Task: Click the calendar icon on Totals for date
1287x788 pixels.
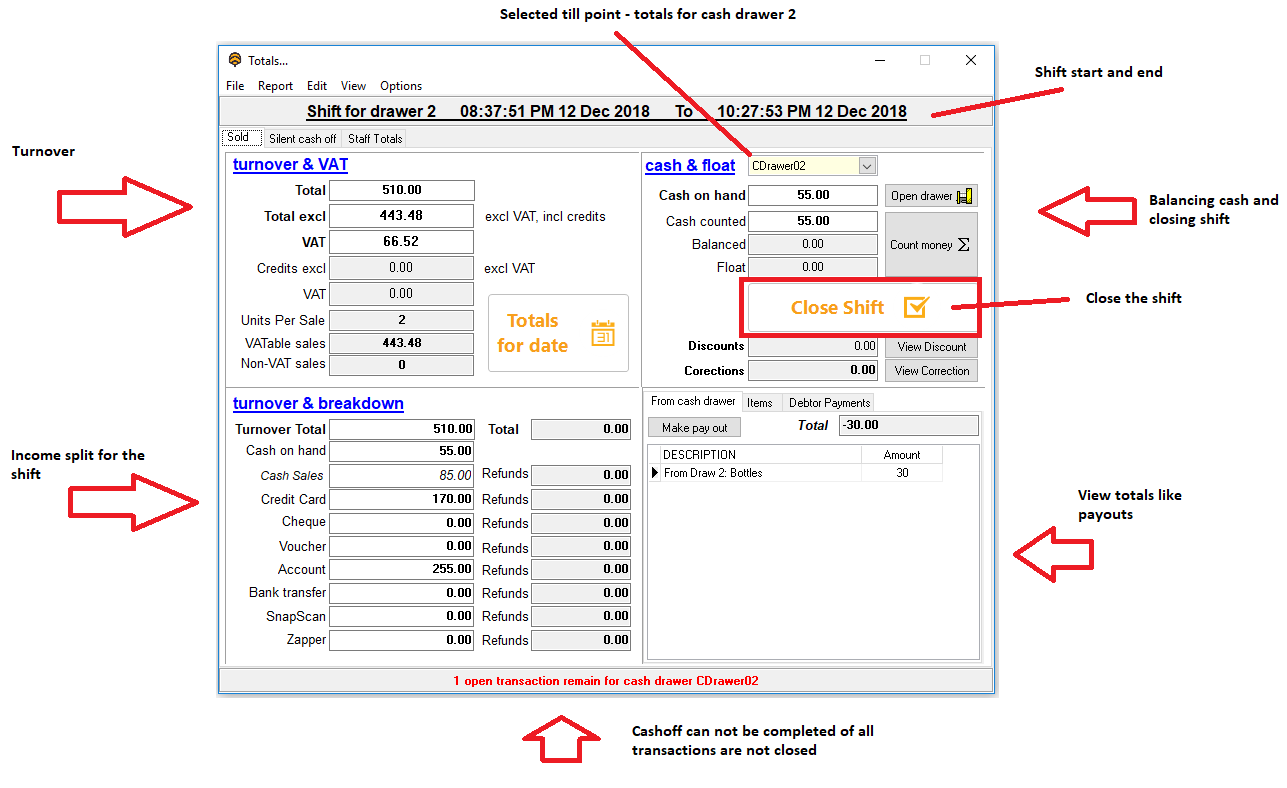Action: pyautogui.click(x=602, y=333)
